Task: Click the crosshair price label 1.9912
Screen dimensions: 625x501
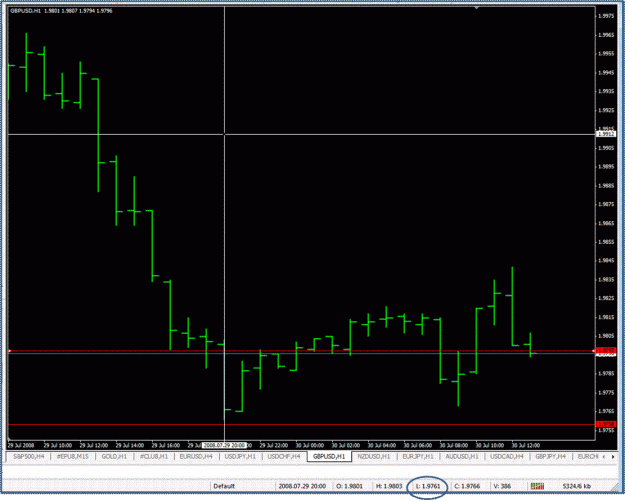Action: click(x=606, y=134)
